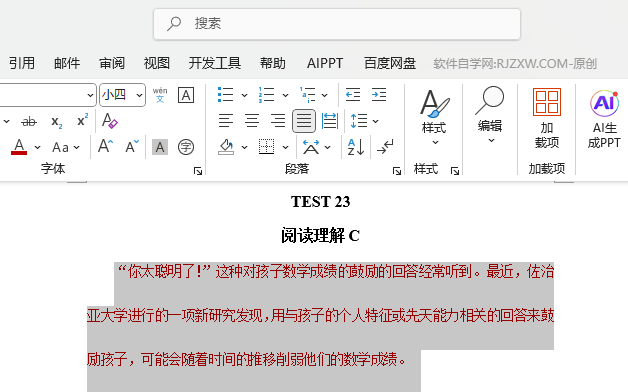628x392 pixels.
Task: Open Paragraph dialog launcher
Action: coord(397,171)
